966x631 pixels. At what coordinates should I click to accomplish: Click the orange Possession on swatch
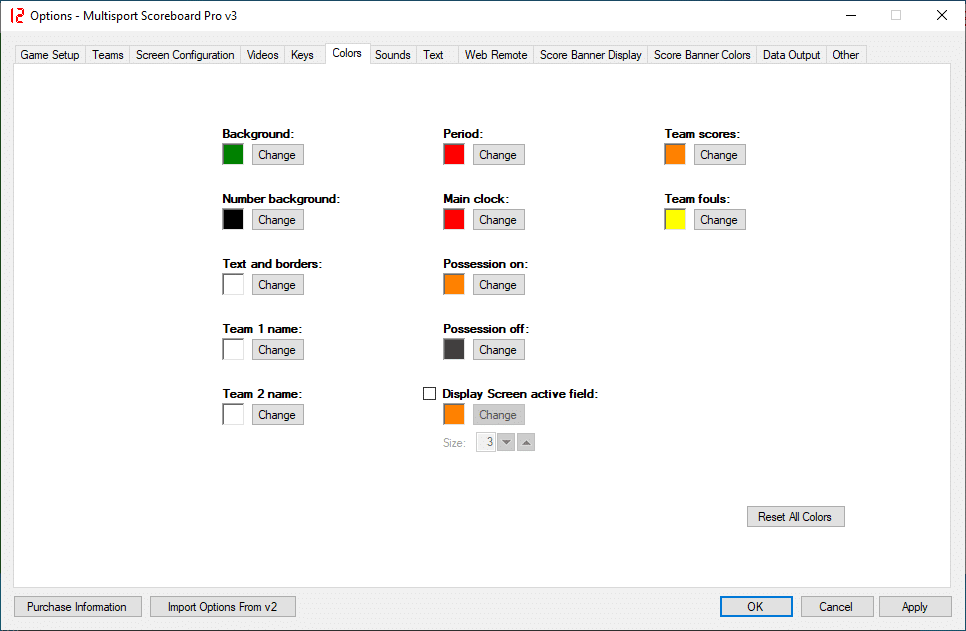click(454, 285)
